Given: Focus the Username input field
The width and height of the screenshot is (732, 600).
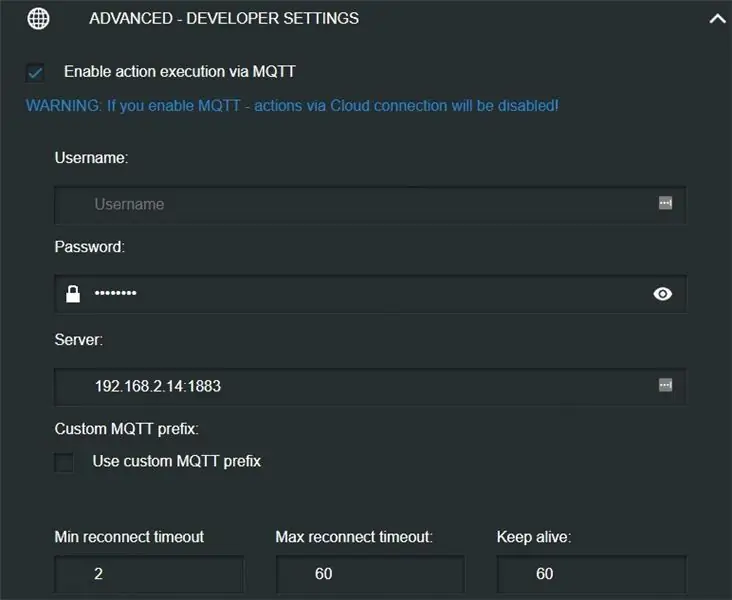Looking at the screenshot, I should tap(370, 205).
